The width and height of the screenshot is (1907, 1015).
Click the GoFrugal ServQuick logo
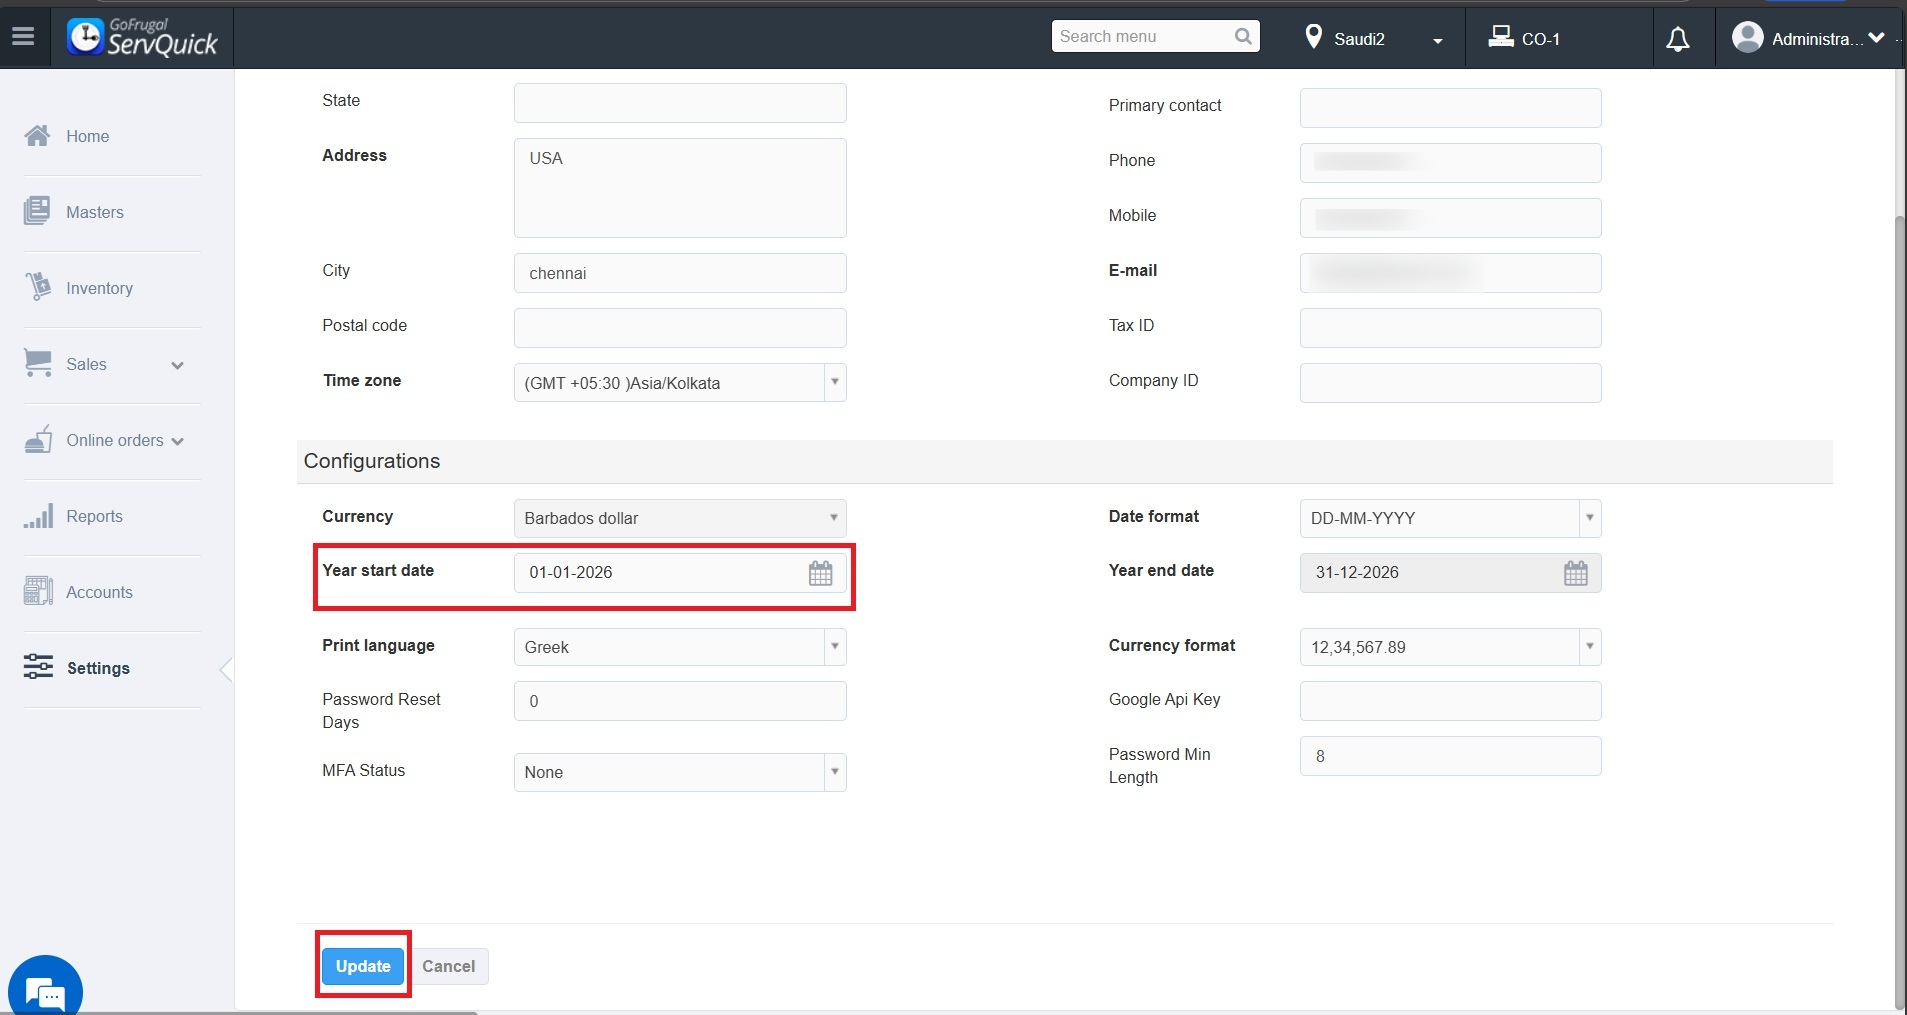pos(142,38)
